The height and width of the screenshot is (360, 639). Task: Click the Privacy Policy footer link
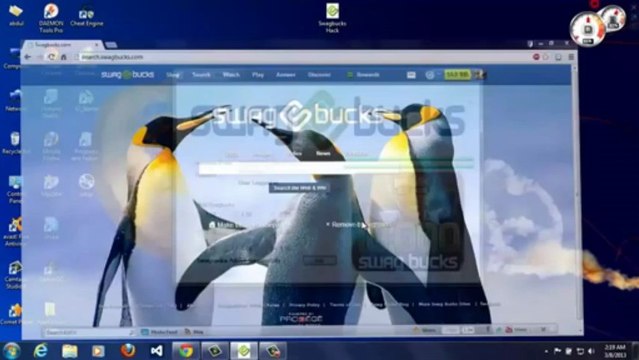tap(304, 305)
